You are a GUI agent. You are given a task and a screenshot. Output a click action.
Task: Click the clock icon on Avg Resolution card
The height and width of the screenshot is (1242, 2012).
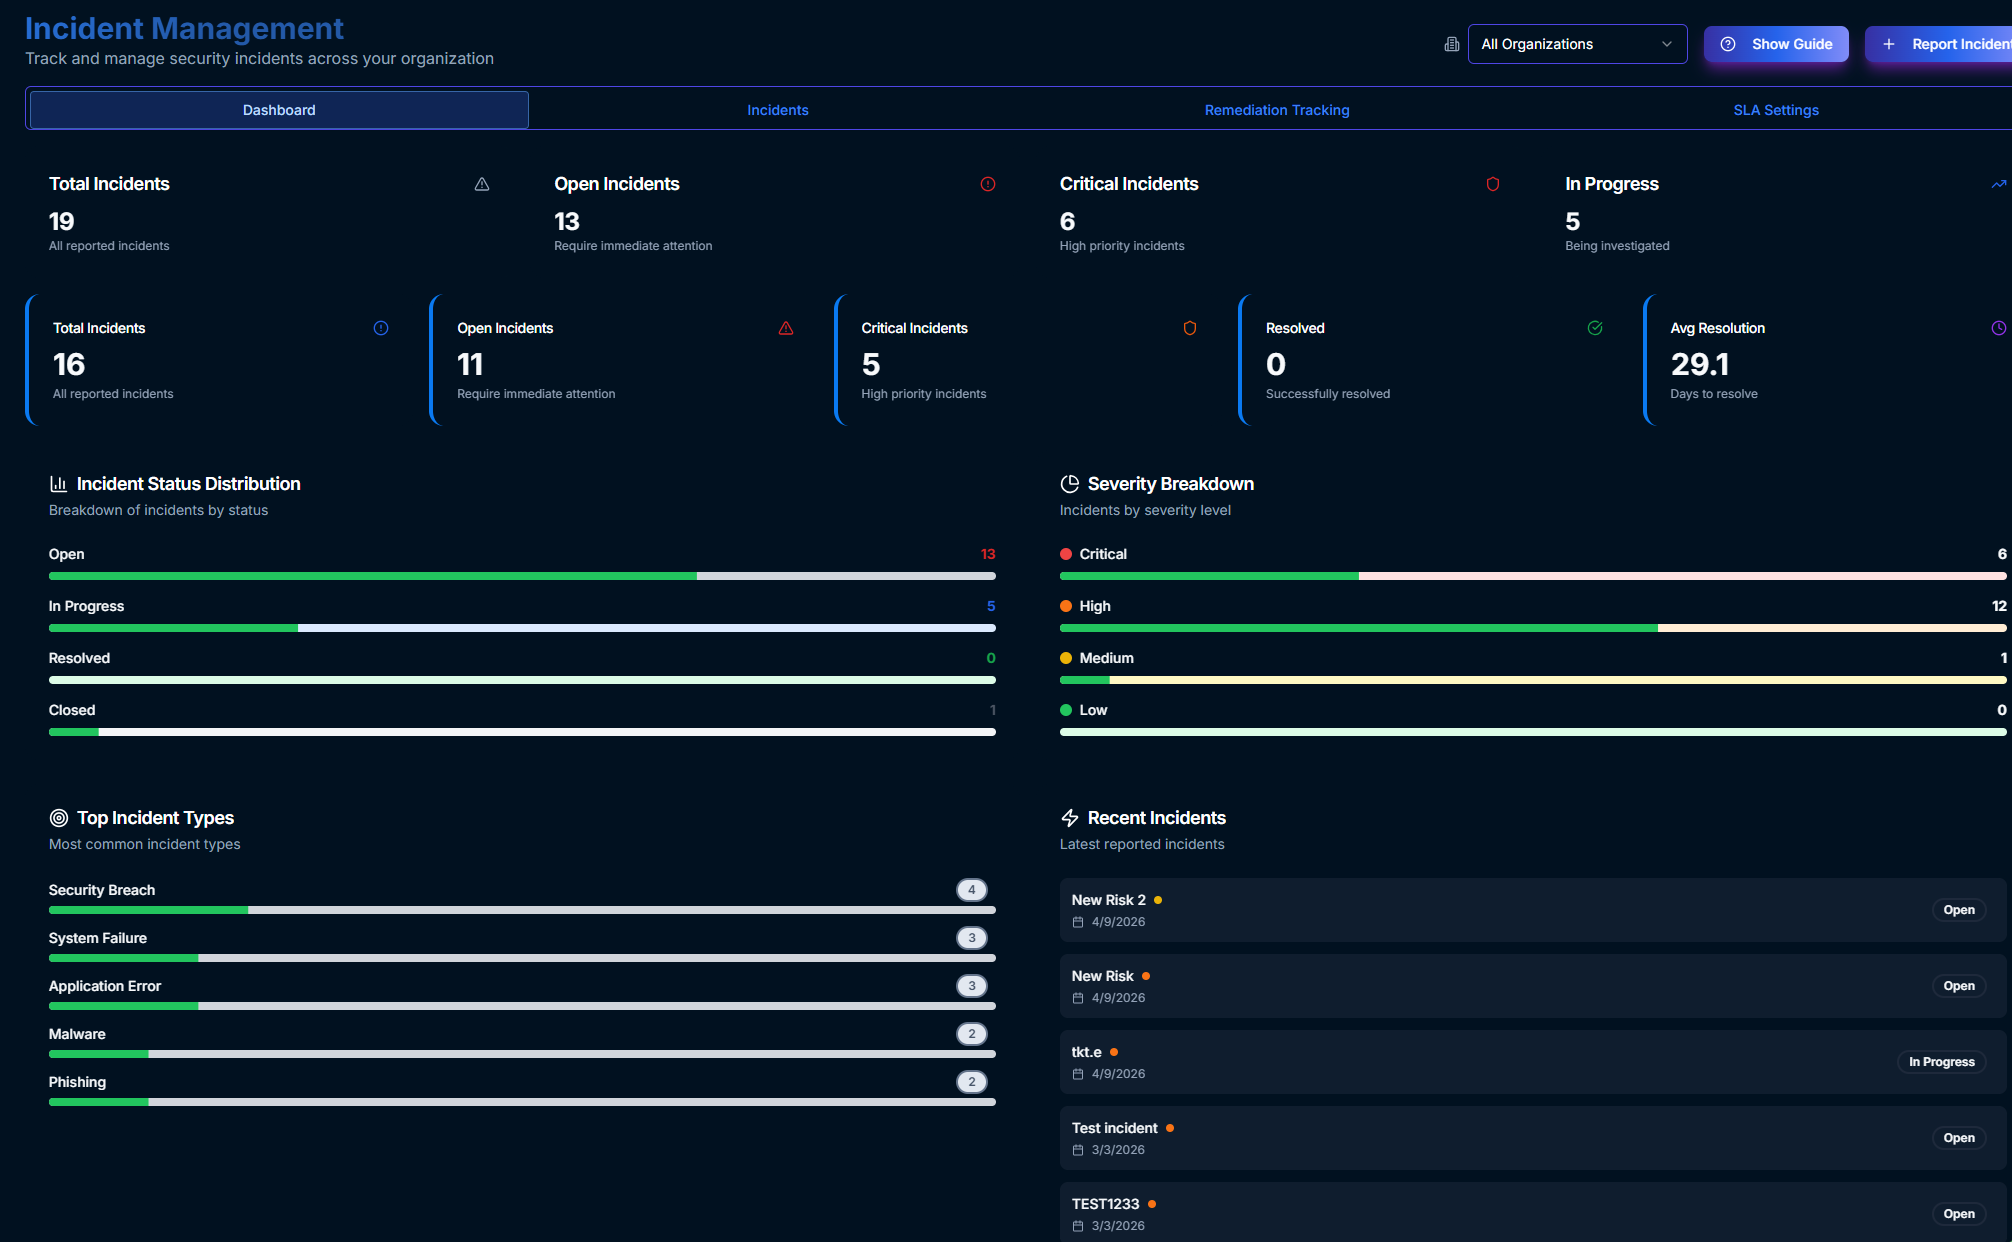click(1998, 328)
